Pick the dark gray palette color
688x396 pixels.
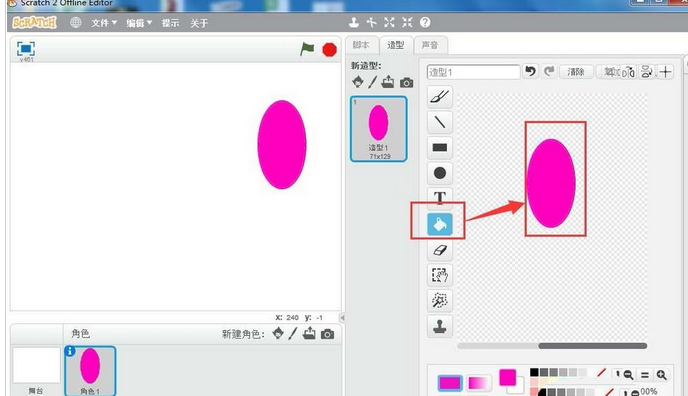pyautogui.click(x=544, y=372)
